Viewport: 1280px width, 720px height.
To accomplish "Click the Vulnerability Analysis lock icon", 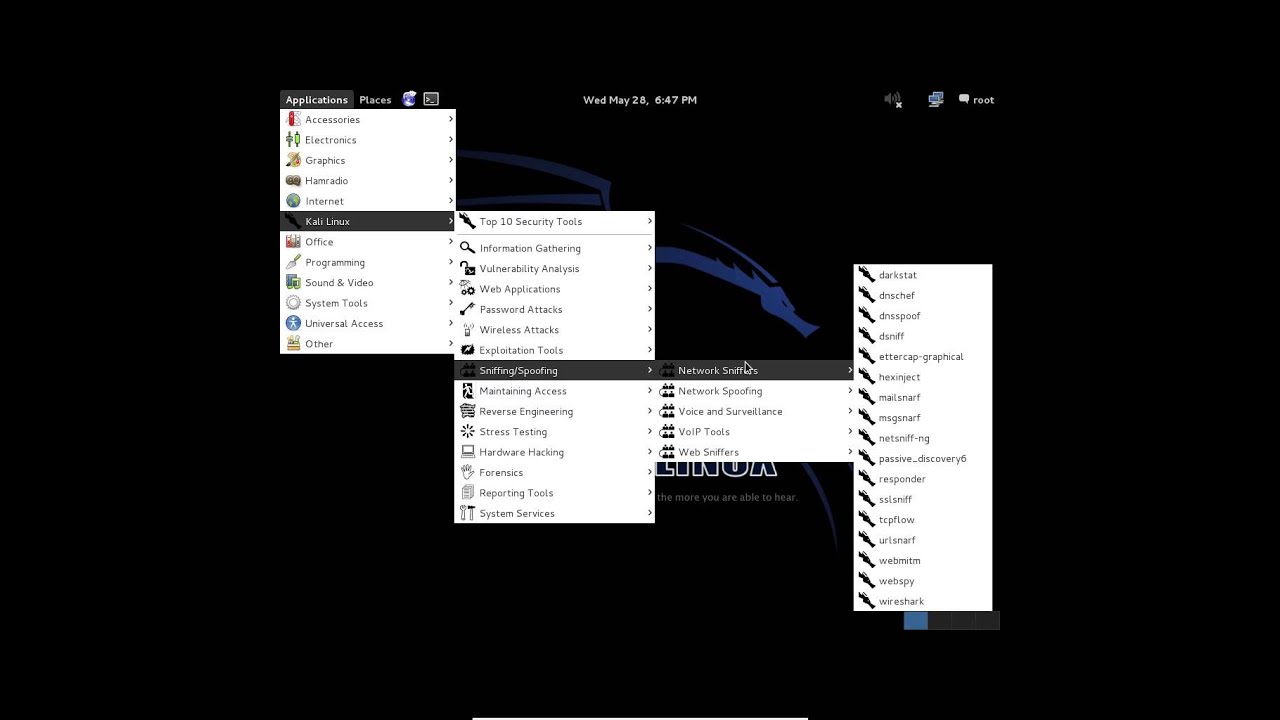I will pos(467,268).
